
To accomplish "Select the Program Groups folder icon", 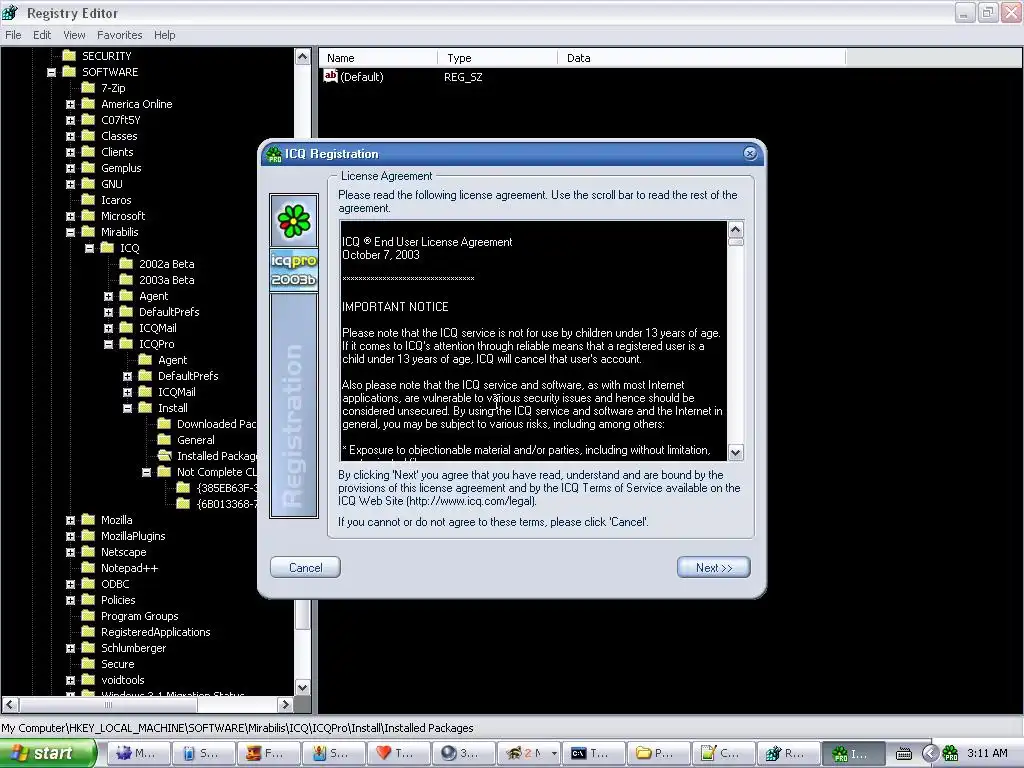I will click(88, 616).
